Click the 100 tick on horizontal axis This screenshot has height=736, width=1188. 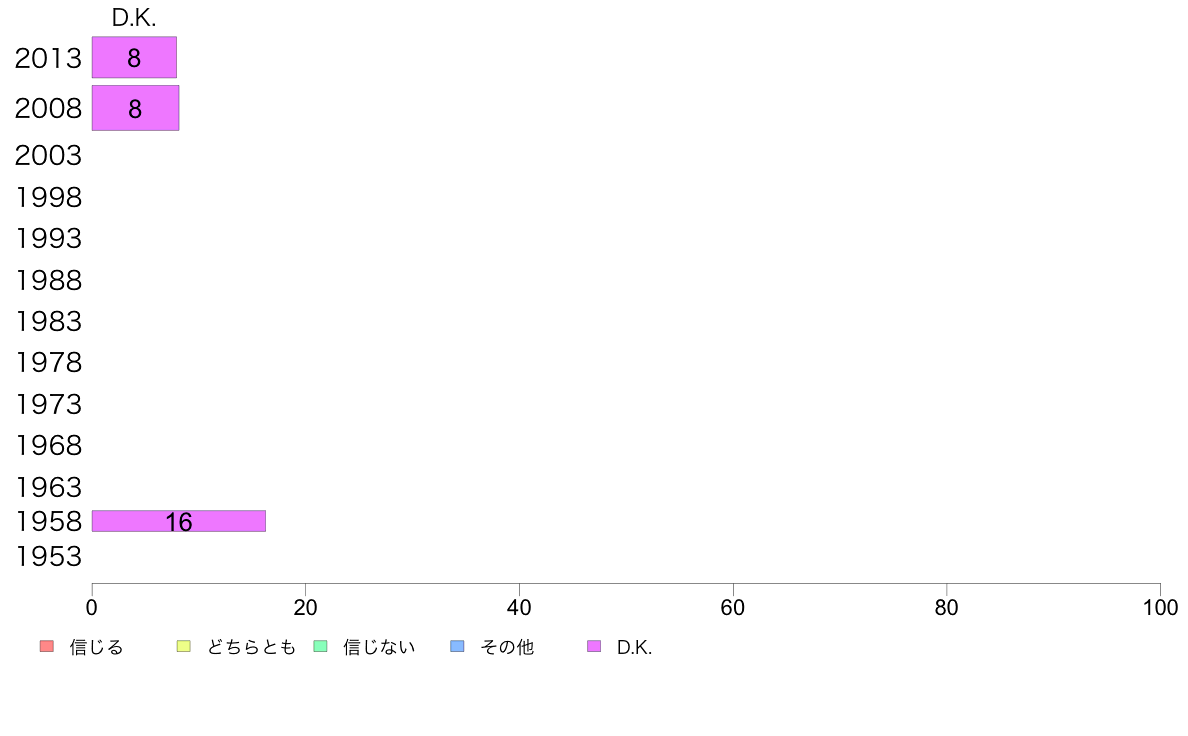(1160, 607)
